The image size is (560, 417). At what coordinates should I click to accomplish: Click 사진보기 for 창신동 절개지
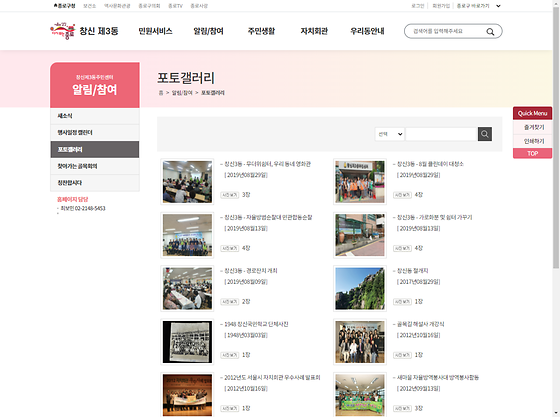click(402, 302)
